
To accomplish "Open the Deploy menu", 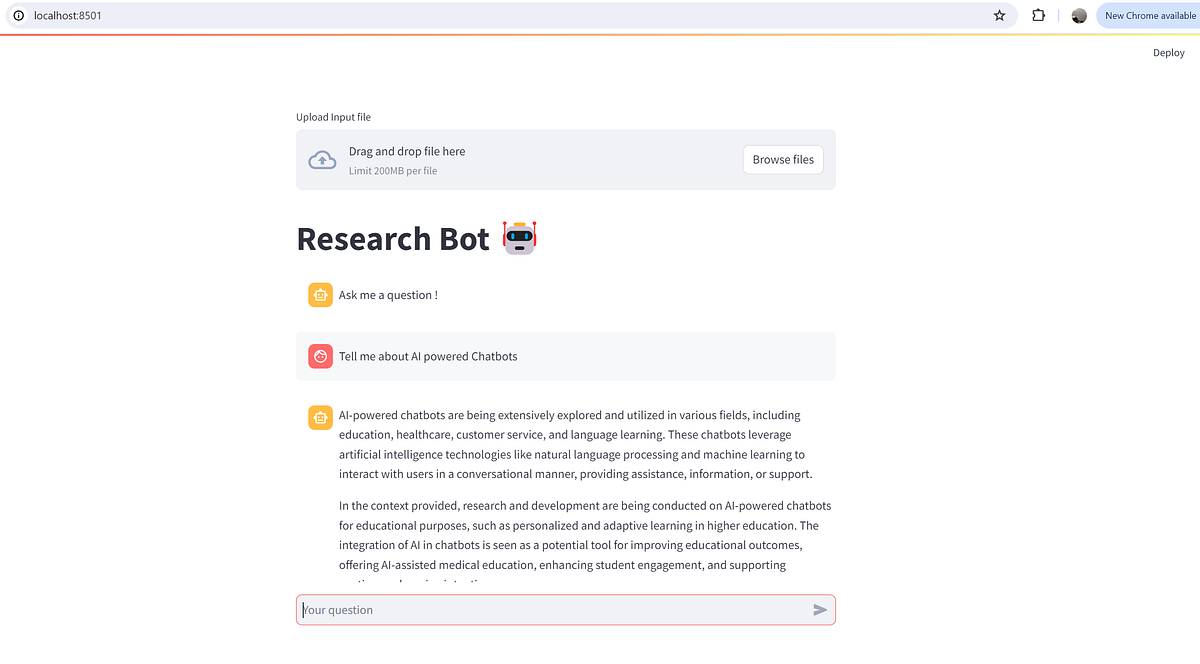I will click(x=1168, y=52).
